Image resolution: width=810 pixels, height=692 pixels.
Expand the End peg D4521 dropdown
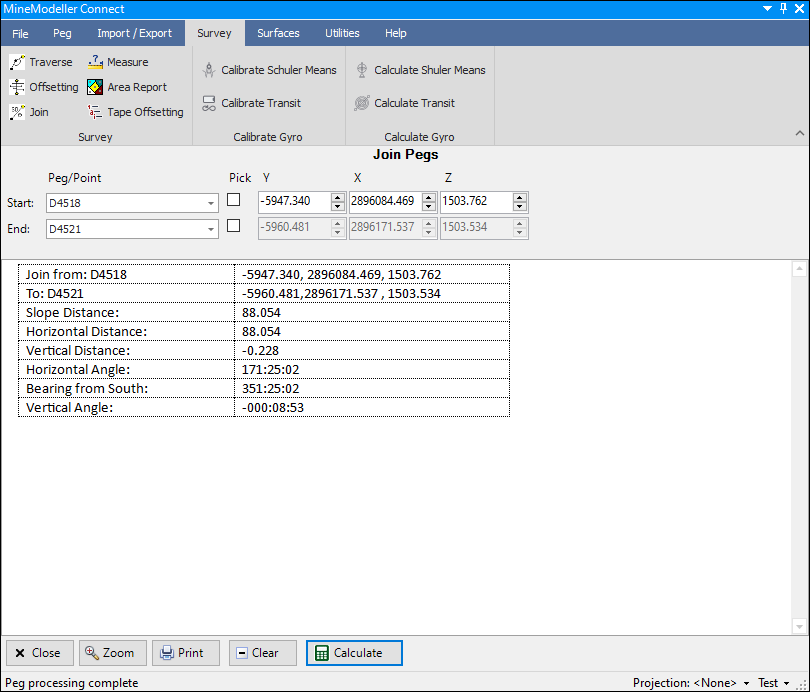[210, 229]
